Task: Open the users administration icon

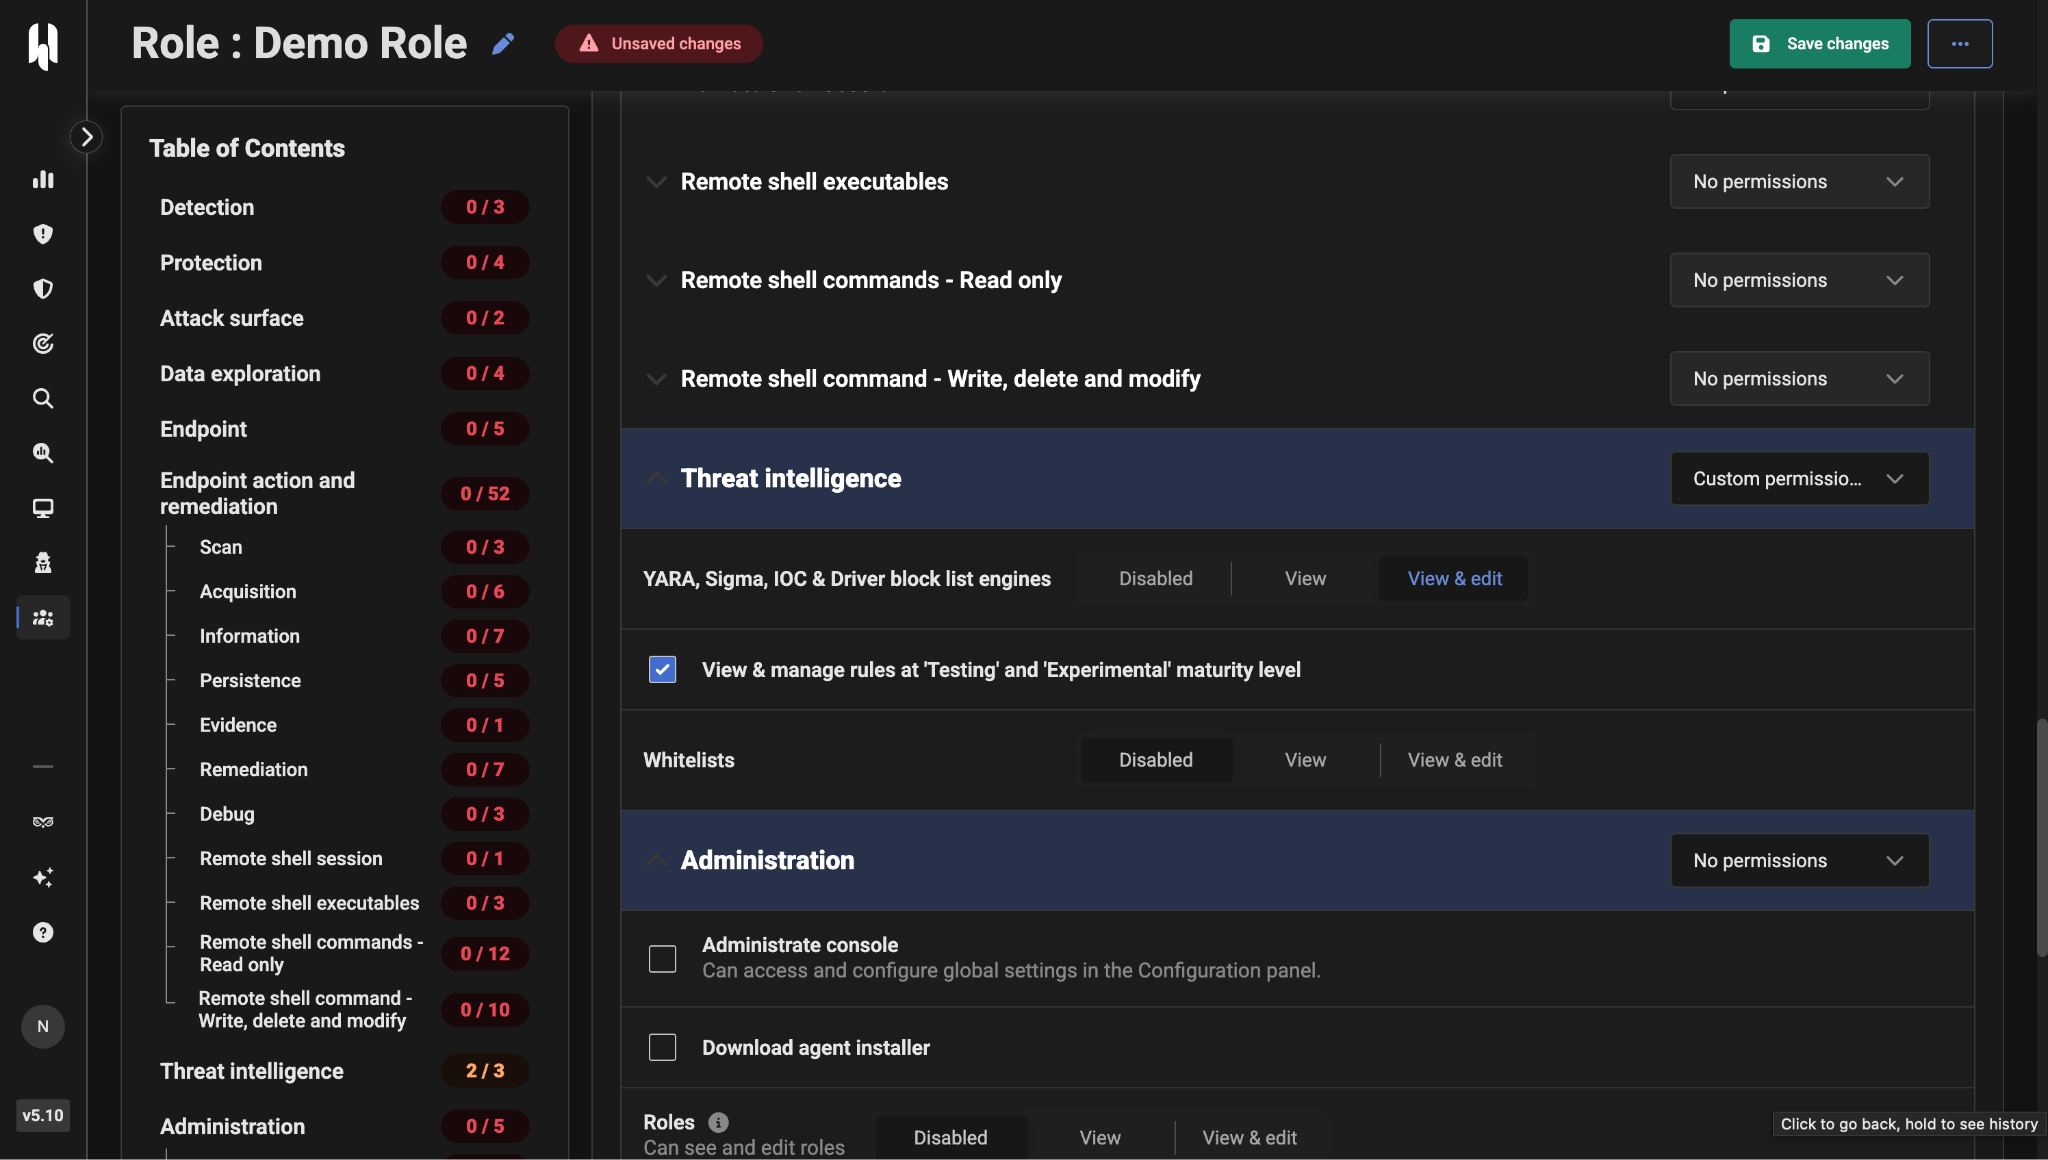Action: 43,618
